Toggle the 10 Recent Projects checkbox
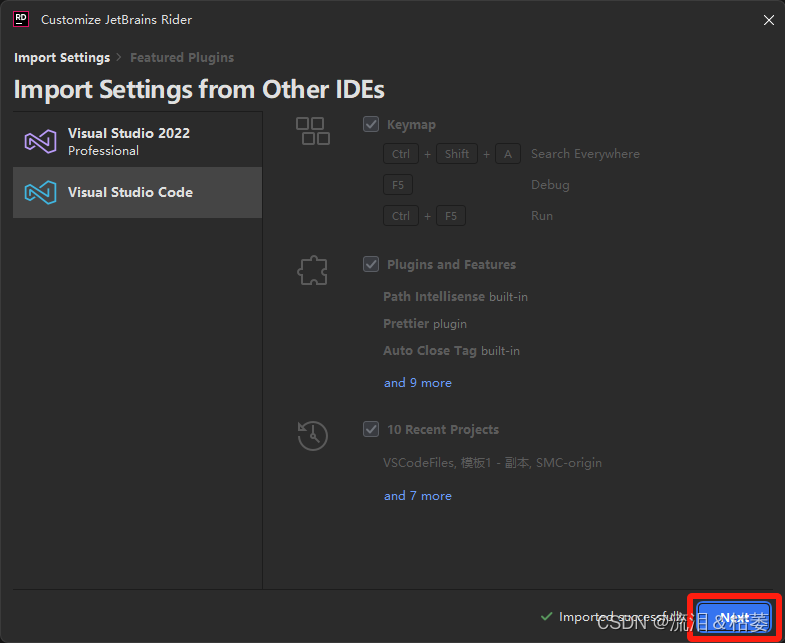The width and height of the screenshot is (785, 643). point(371,429)
